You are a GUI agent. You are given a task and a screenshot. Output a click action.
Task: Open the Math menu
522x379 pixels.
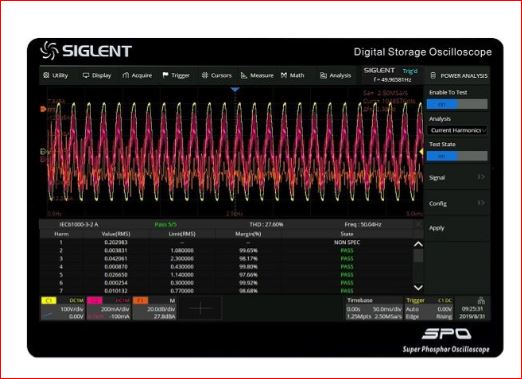click(292, 75)
